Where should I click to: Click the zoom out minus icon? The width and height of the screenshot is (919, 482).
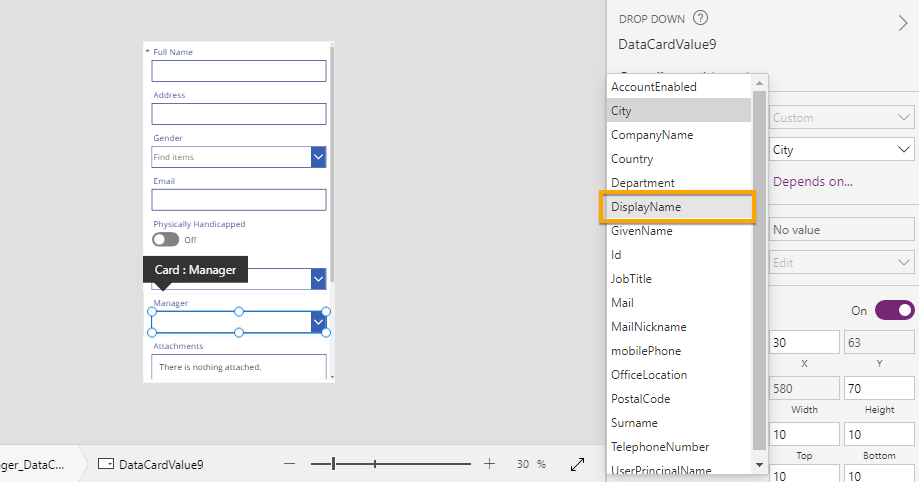pyautogui.click(x=290, y=464)
